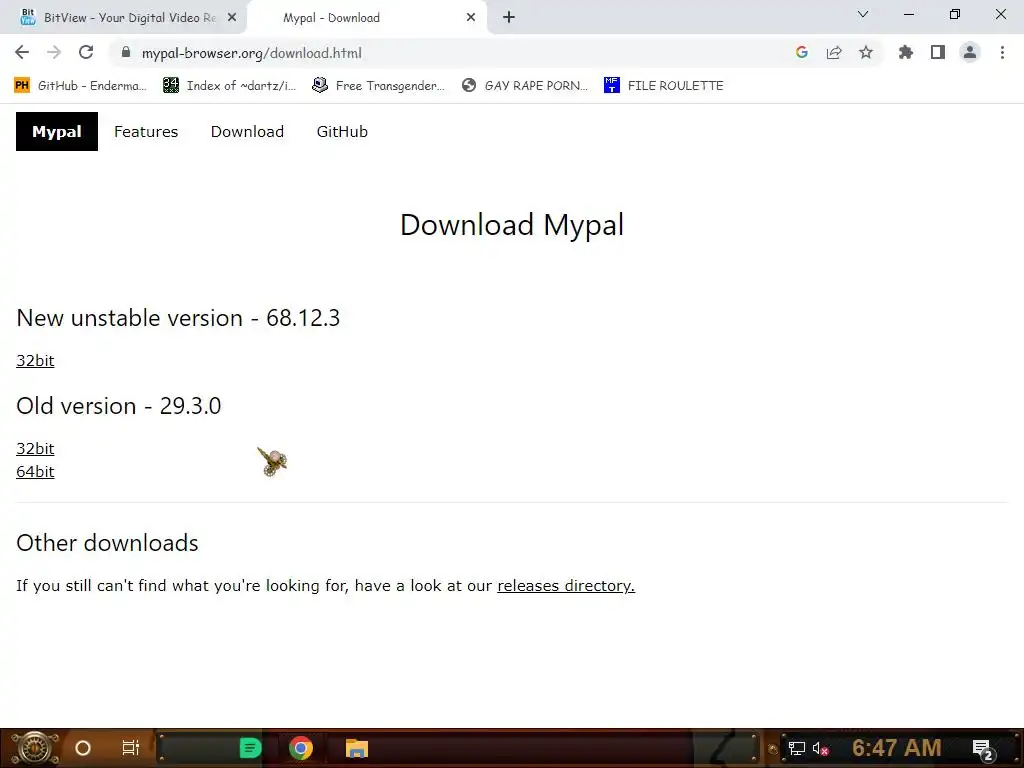Click the Mypal home logo button

(x=57, y=131)
